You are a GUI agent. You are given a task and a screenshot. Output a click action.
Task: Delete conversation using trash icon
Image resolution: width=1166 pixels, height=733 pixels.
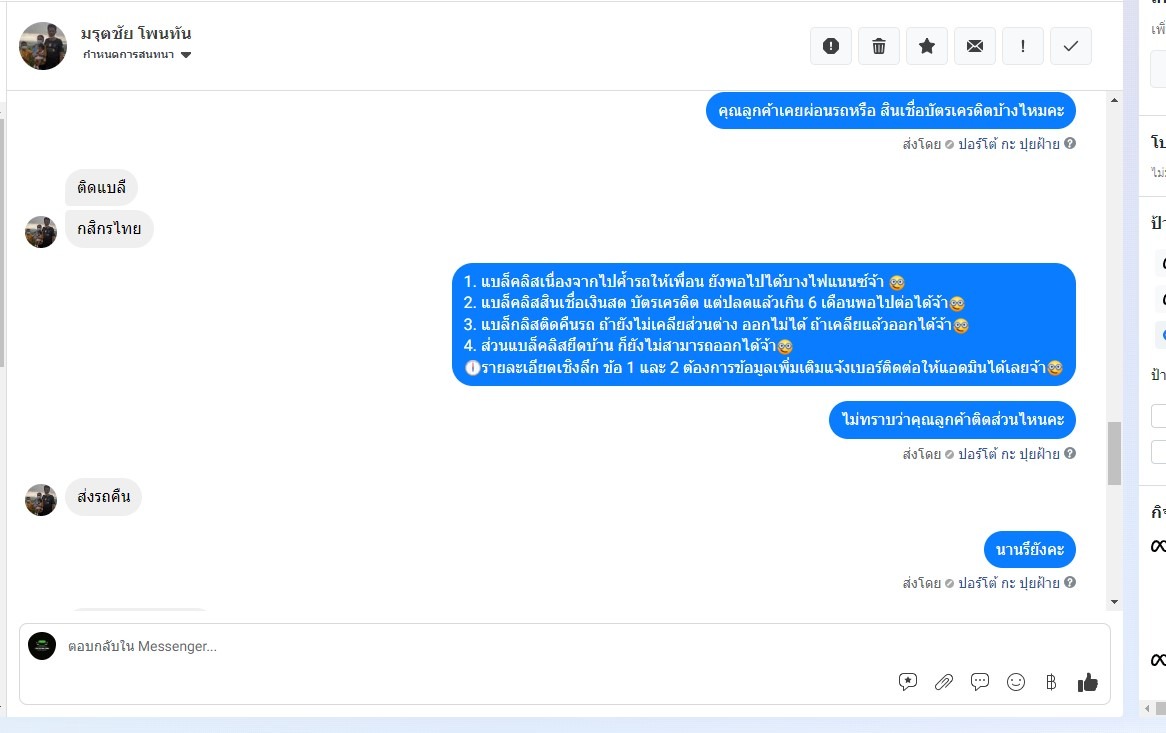point(879,46)
